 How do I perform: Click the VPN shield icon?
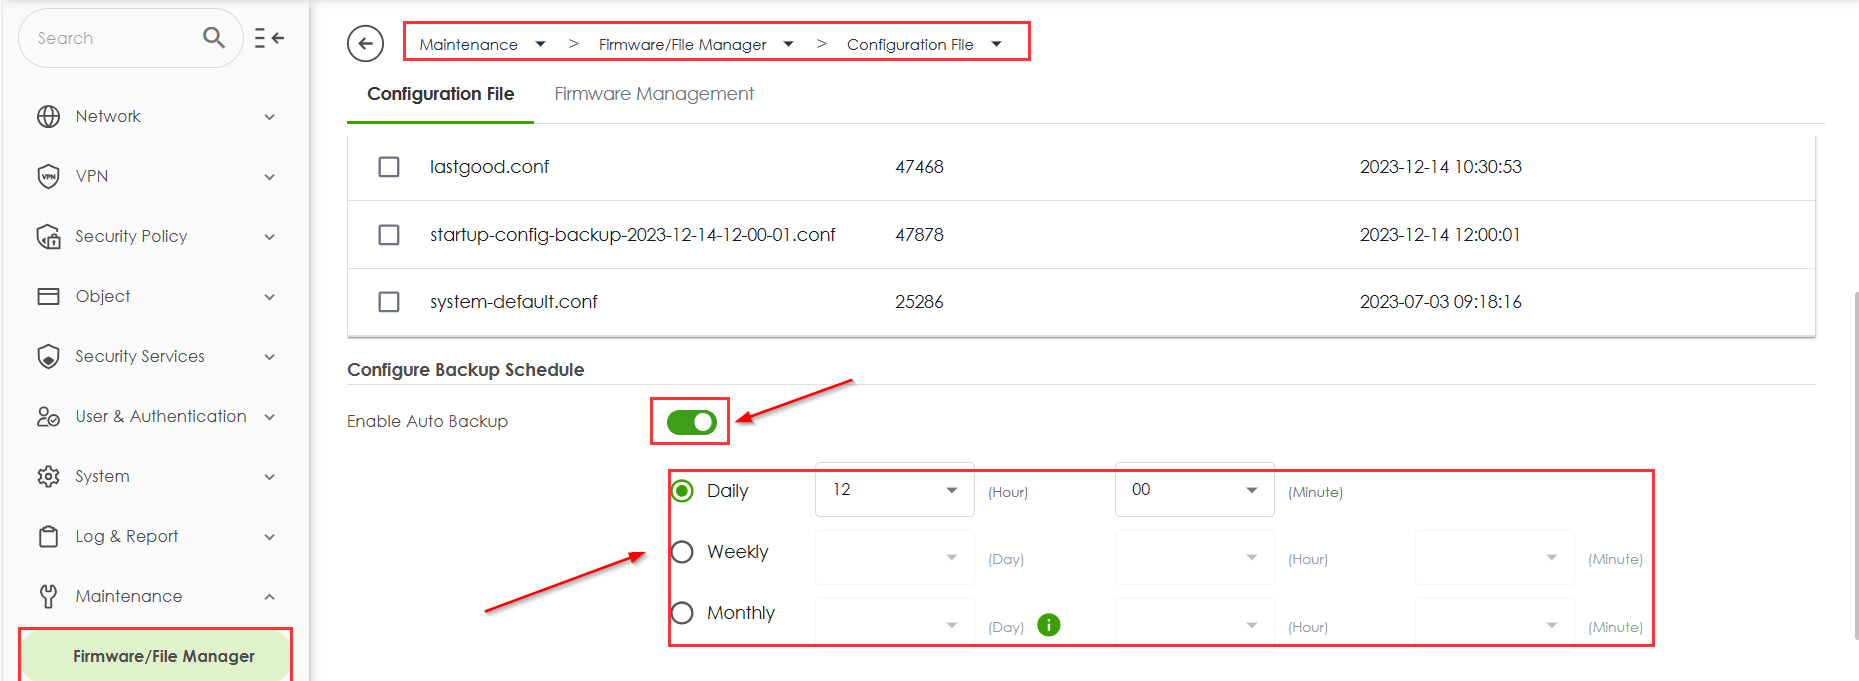pos(48,177)
